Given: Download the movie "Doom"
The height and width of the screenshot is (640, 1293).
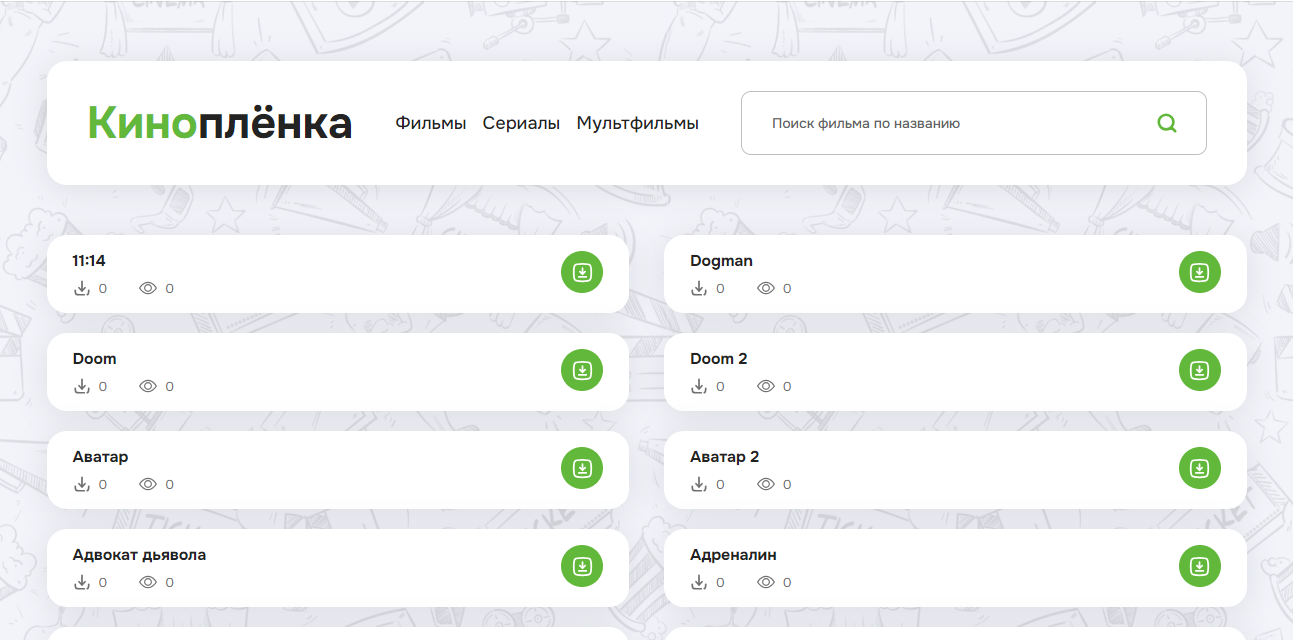Looking at the screenshot, I should pyautogui.click(x=582, y=370).
